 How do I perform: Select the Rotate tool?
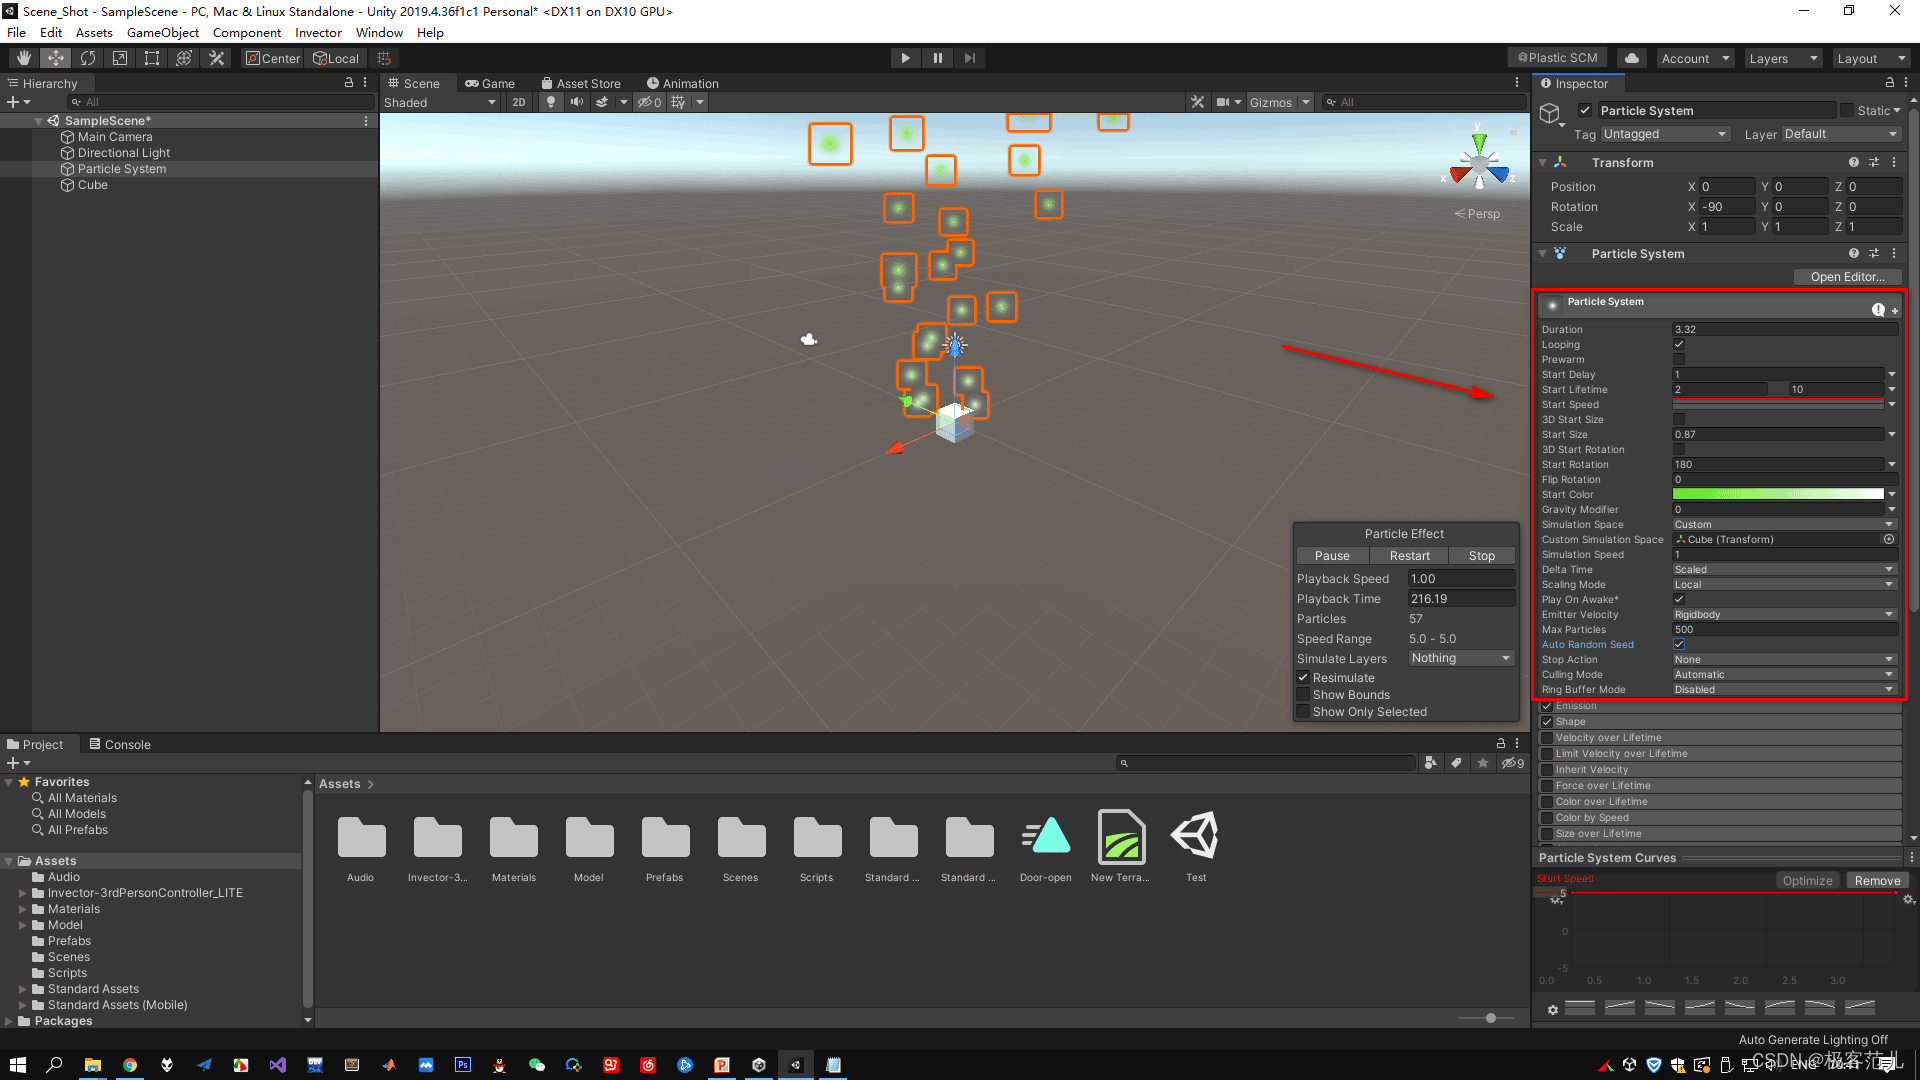point(88,58)
